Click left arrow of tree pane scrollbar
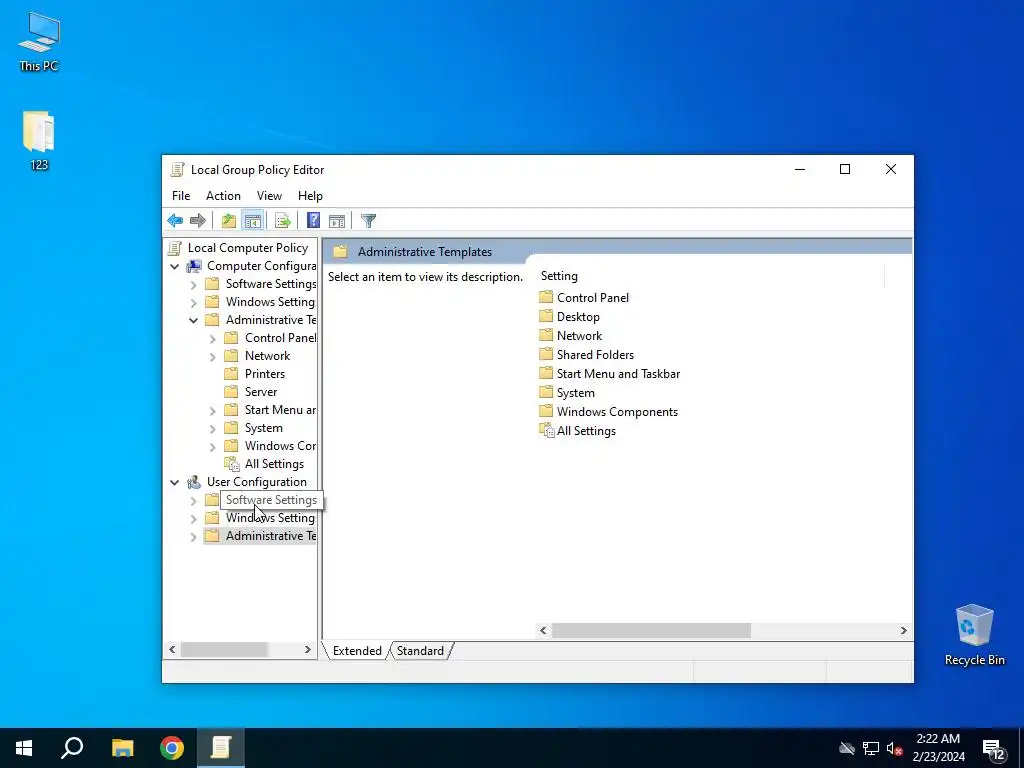This screenshot has width=1024, height=768. coord(172,650)
